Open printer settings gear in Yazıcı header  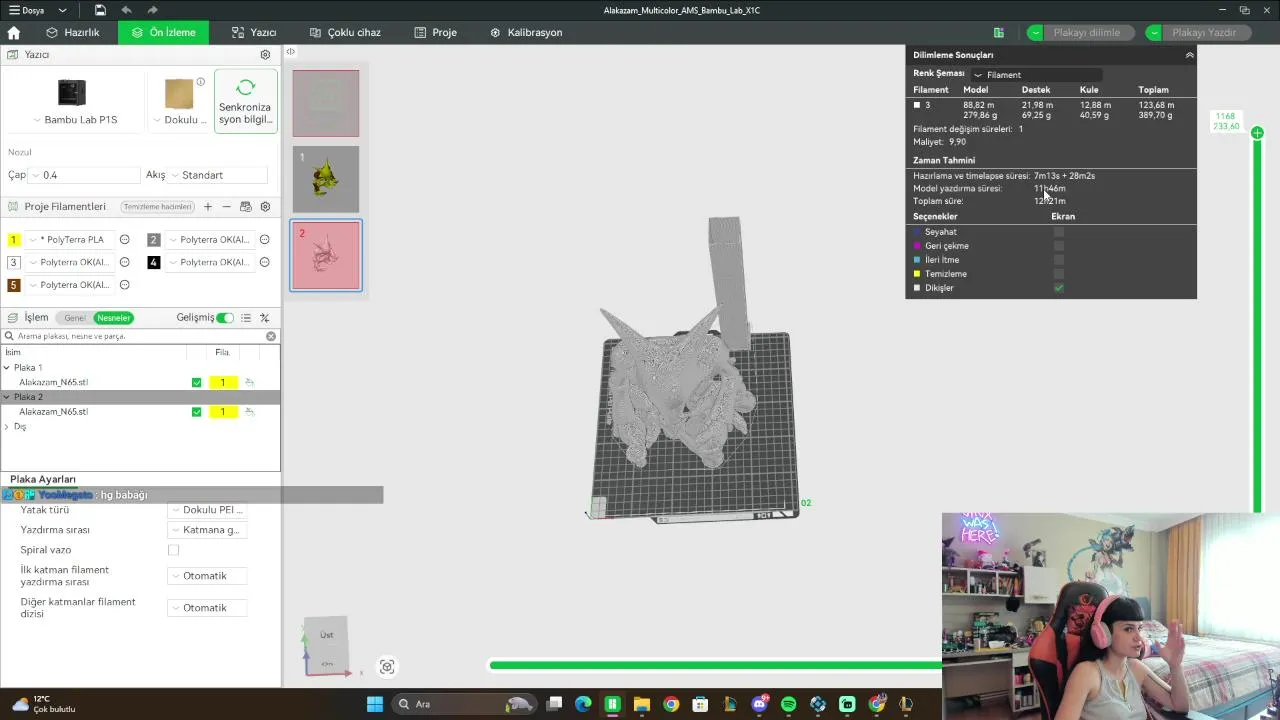point(265,55)
